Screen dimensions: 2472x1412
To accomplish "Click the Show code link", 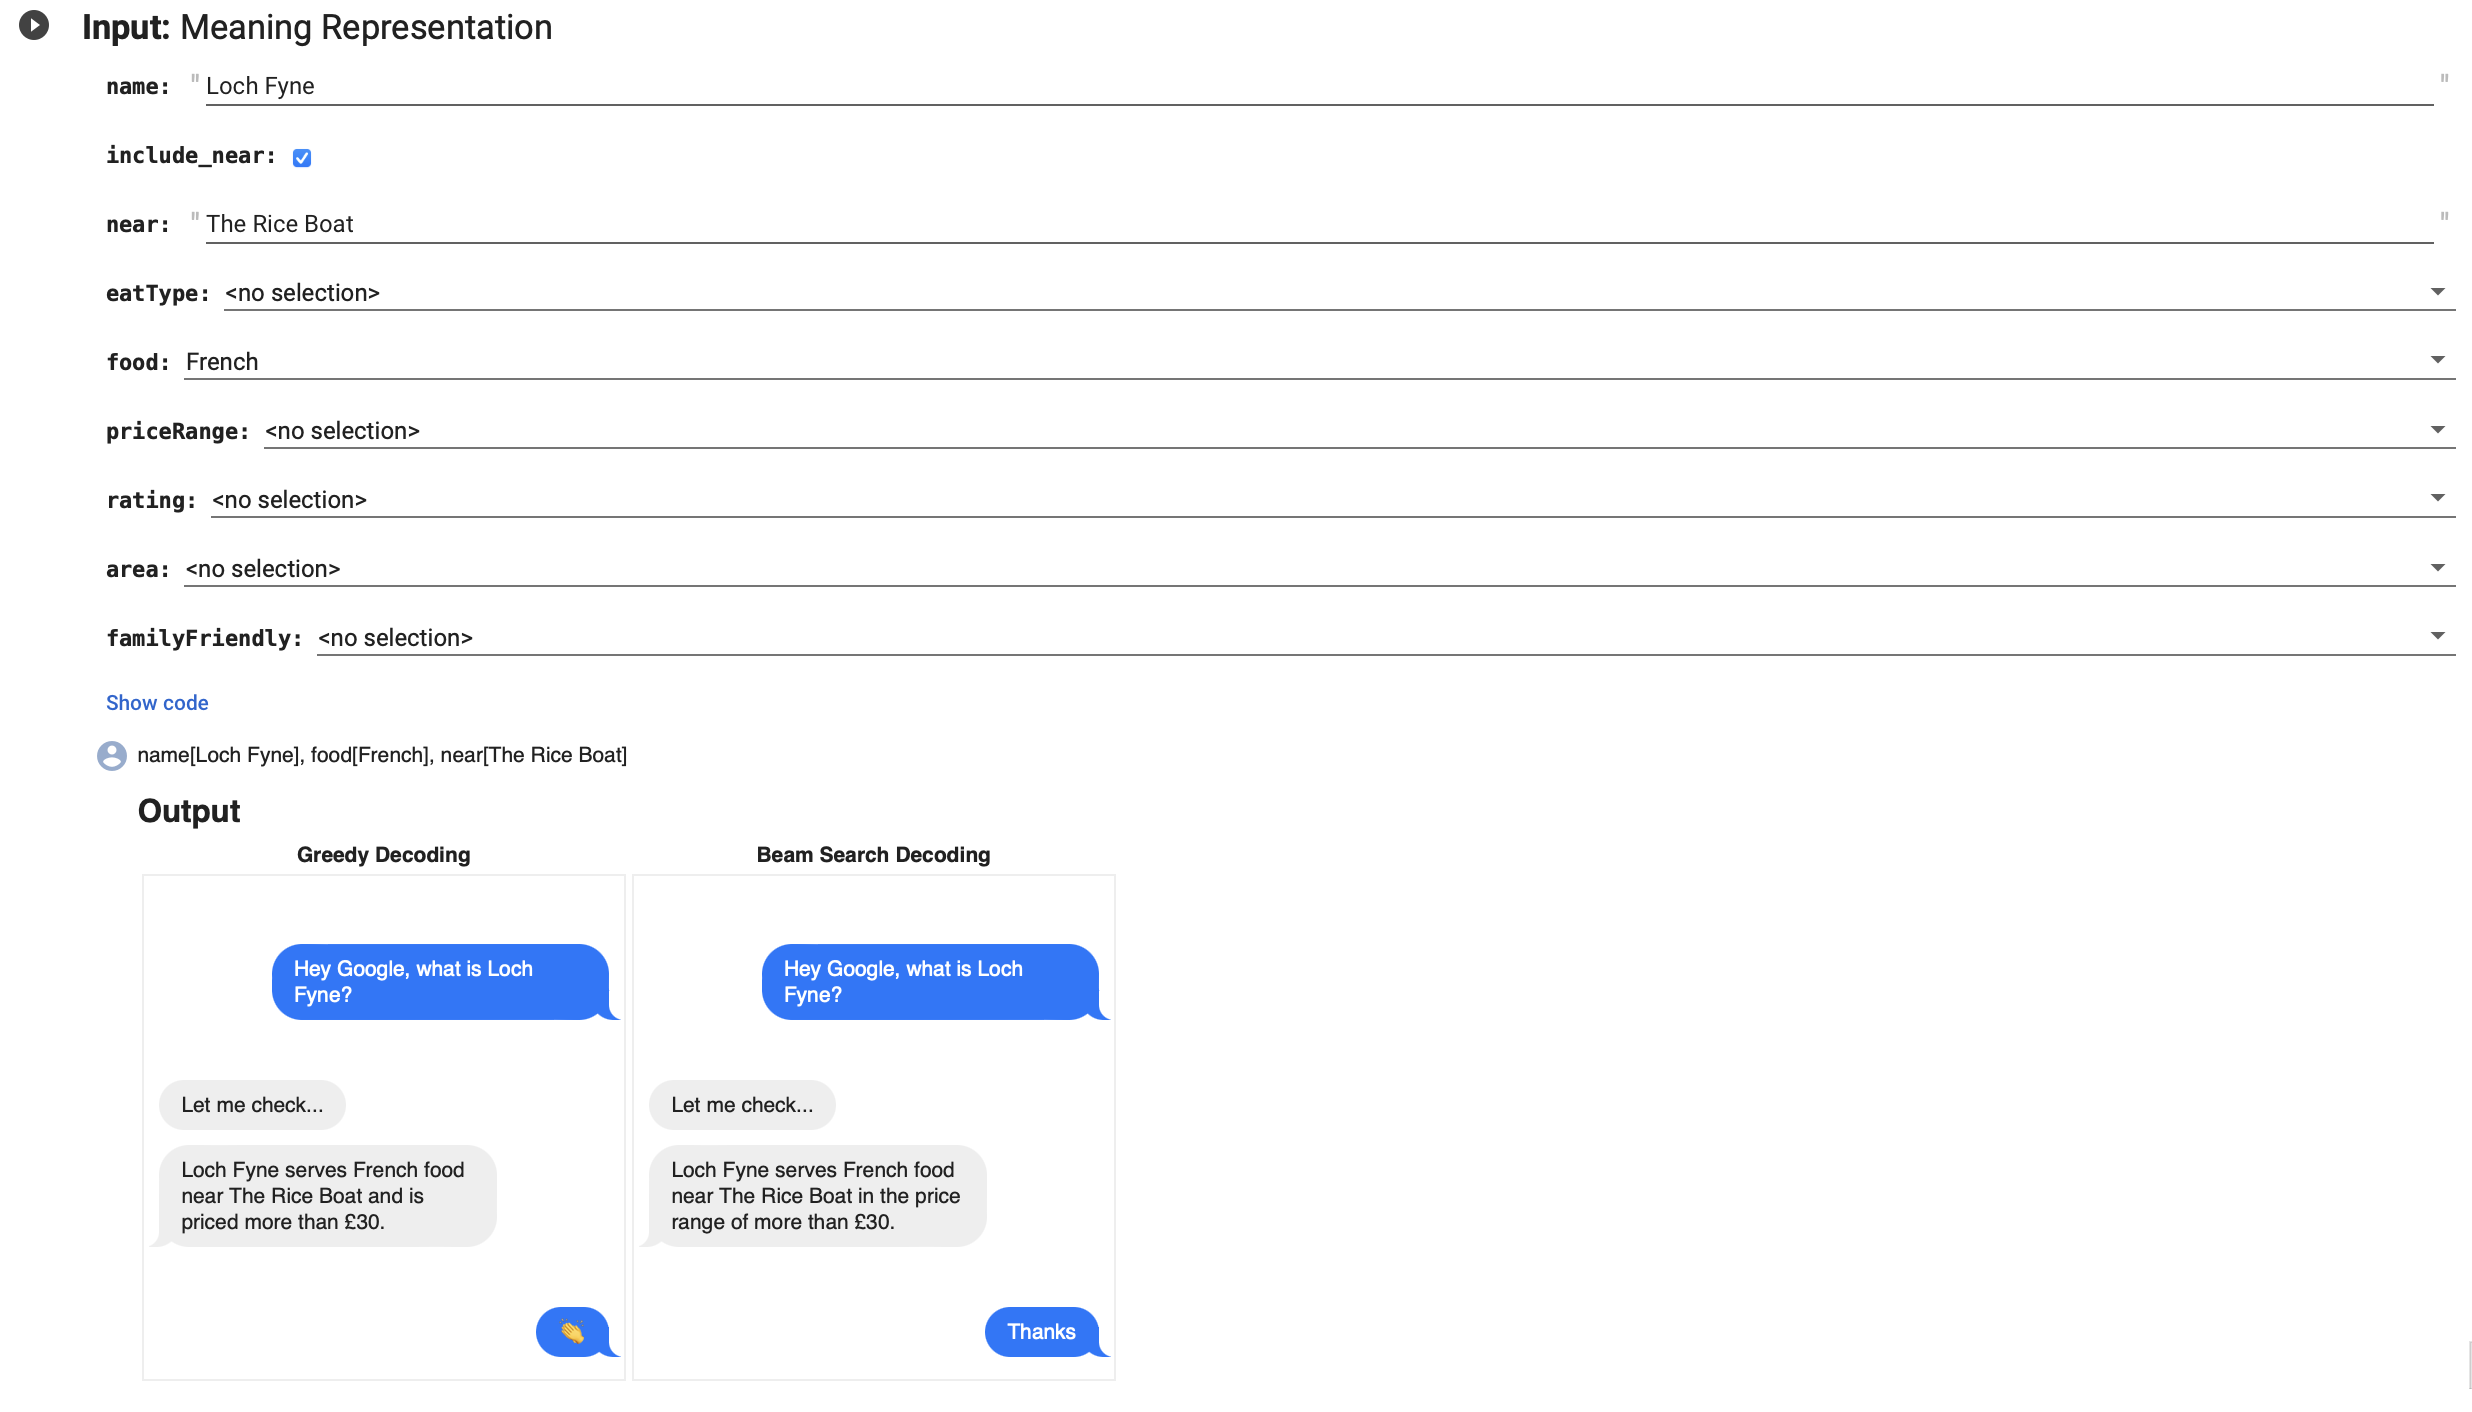I will 156,703.
